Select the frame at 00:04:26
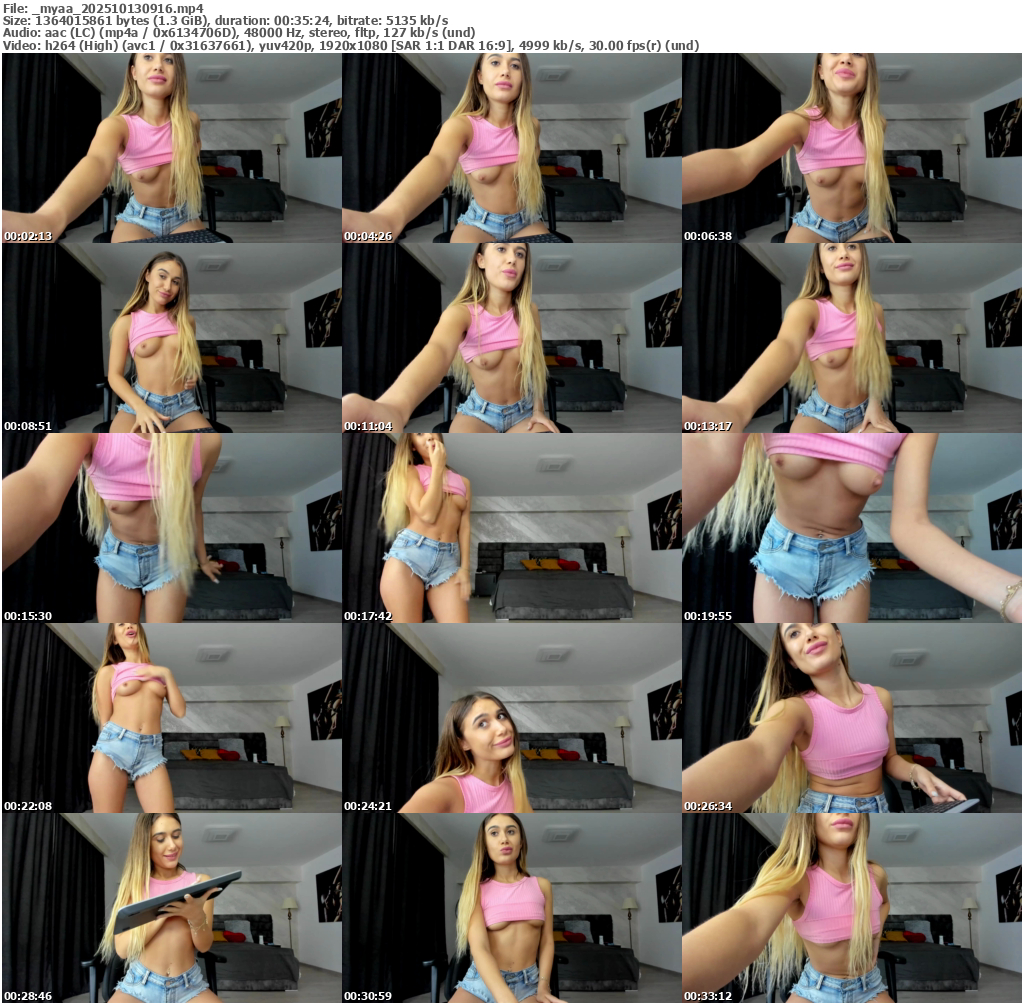 tap(511, 148)
